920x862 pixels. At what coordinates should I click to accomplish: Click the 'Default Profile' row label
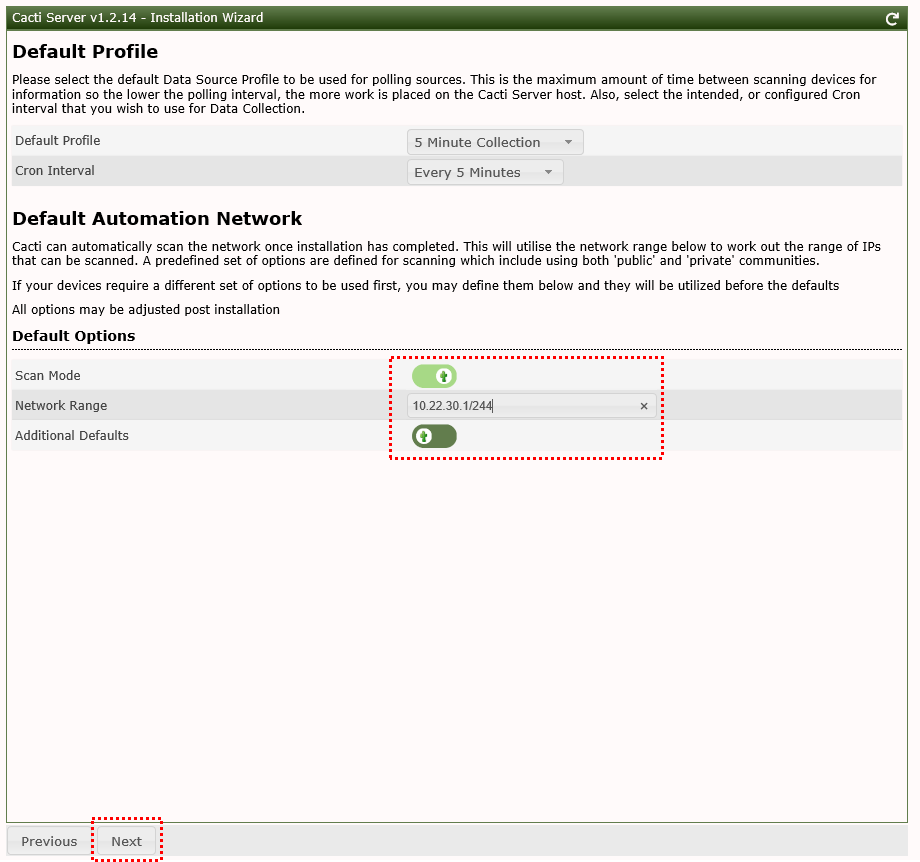click(x=58, y=141)
